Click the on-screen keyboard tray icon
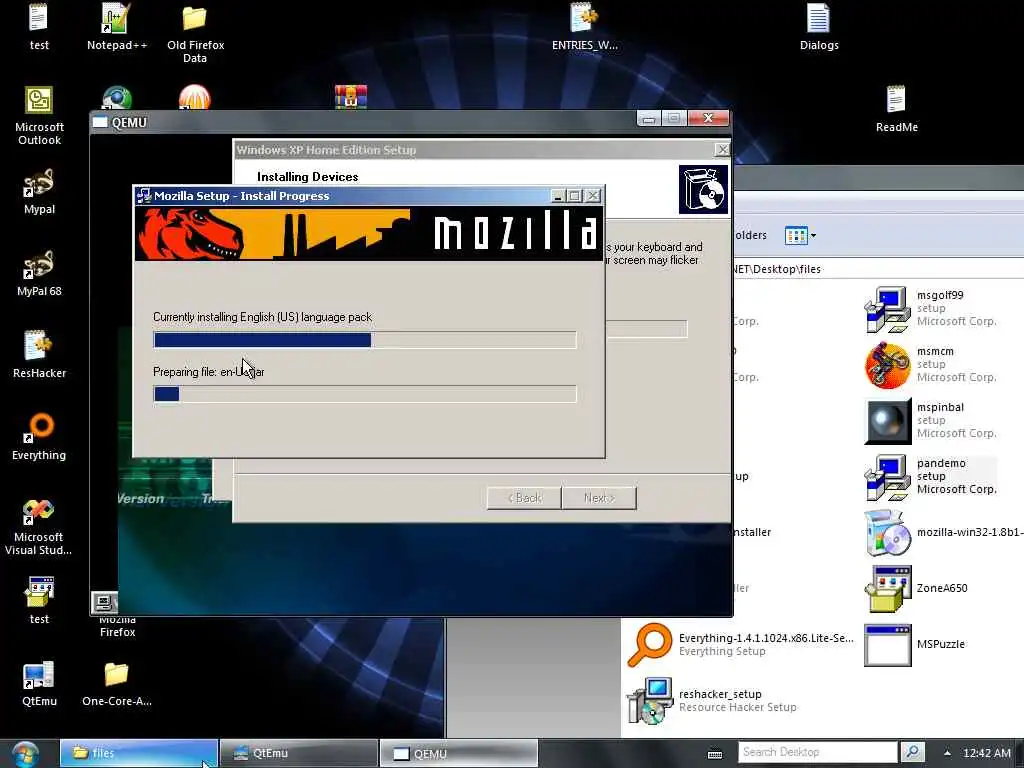Screen dimensions: 1024x768 715,754
